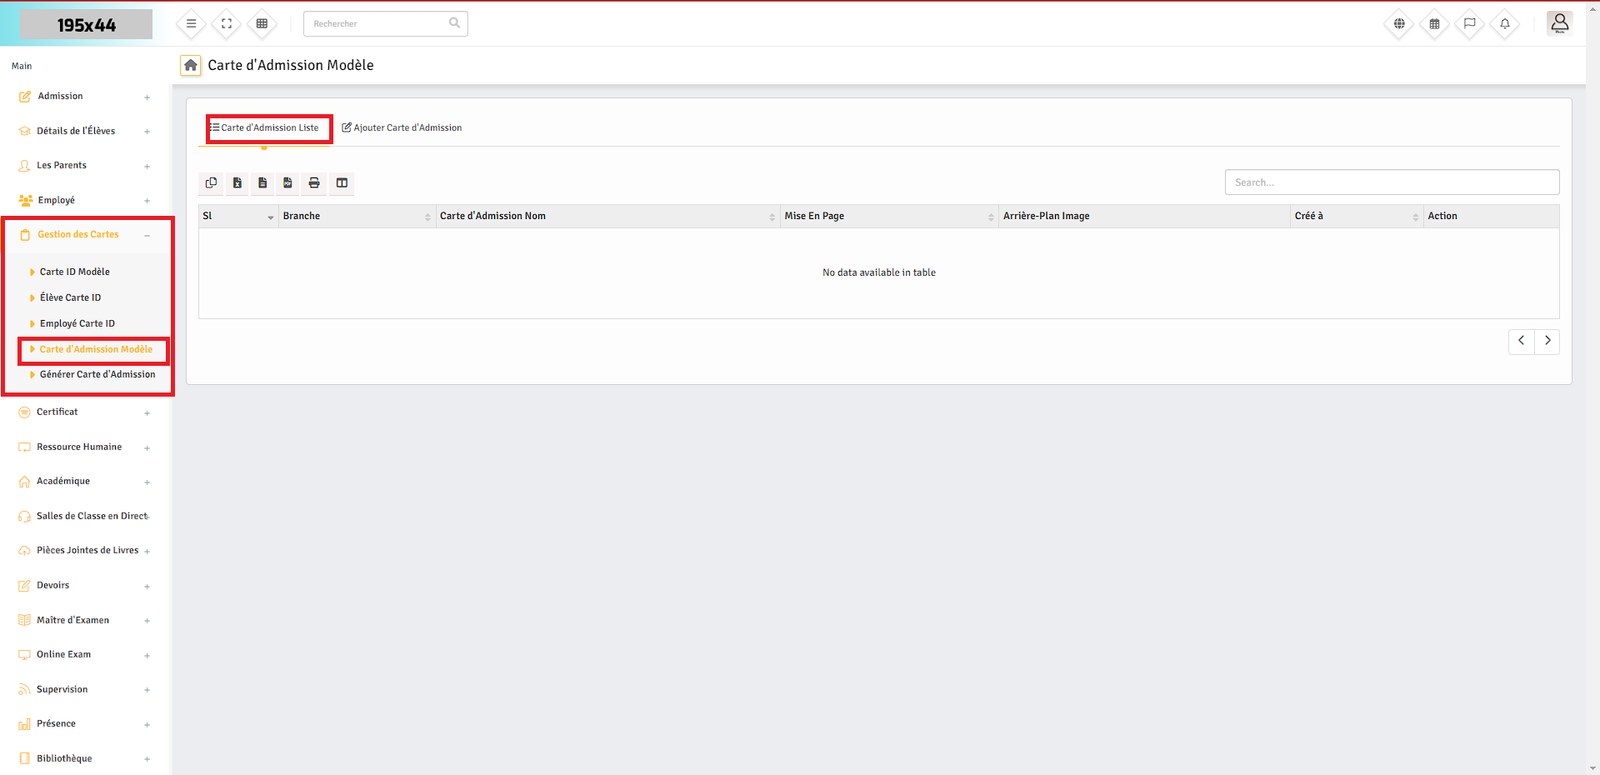Viewport: 1600px width, 775px height.
Task: Click the flag icon in header
Action: point(1469,24)
